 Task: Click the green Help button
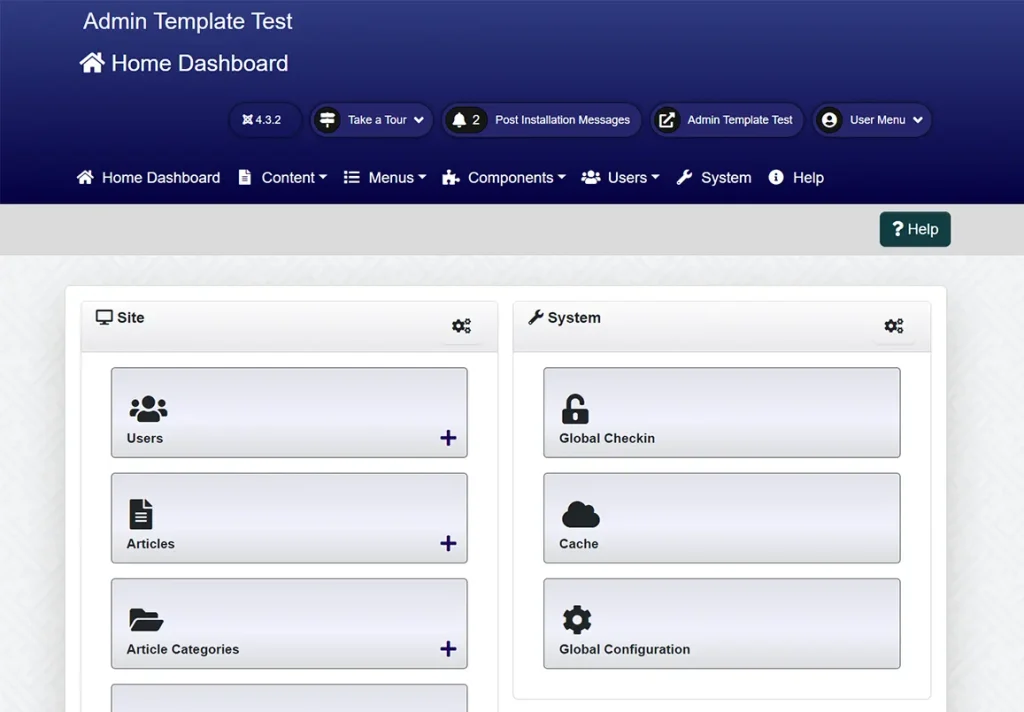click(915, 229)
